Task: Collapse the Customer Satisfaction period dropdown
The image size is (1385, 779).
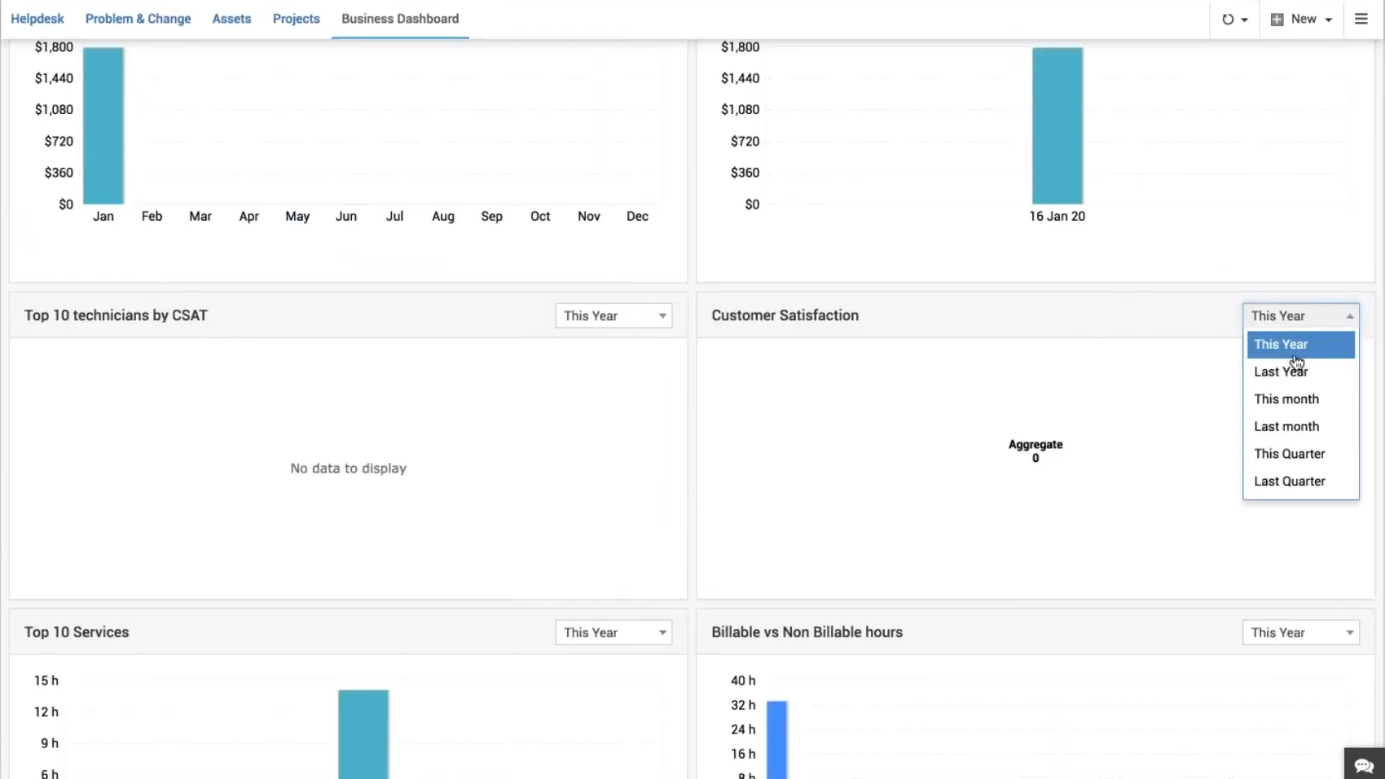Action: [x=1300, y=316]
